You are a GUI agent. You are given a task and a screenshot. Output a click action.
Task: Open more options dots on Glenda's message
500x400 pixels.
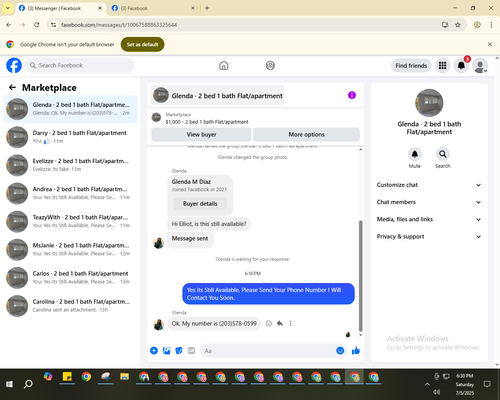(x=291, y=323)
